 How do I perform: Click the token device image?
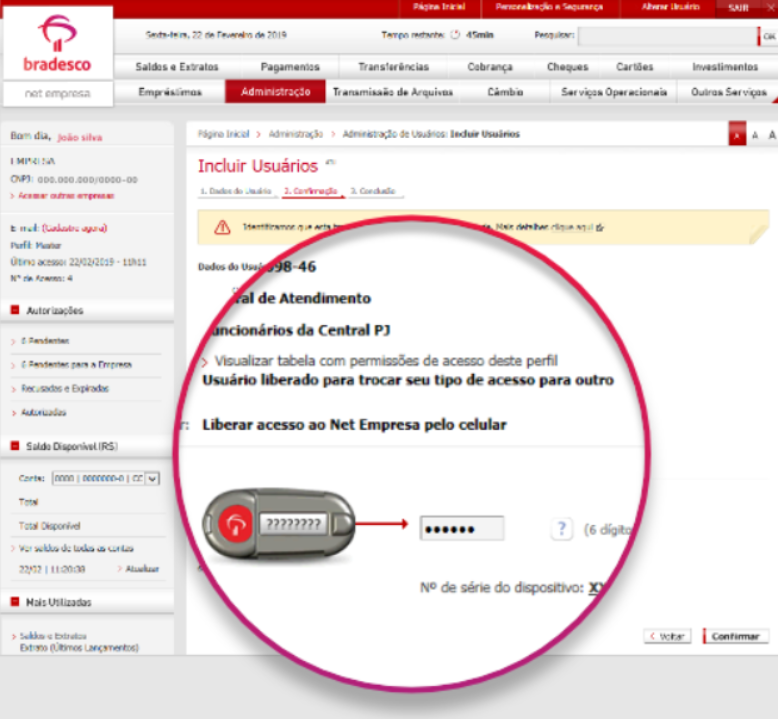pos(279,524)
